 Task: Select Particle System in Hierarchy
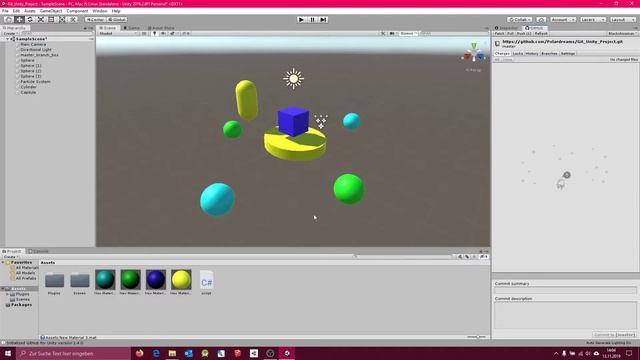[36, 82]
